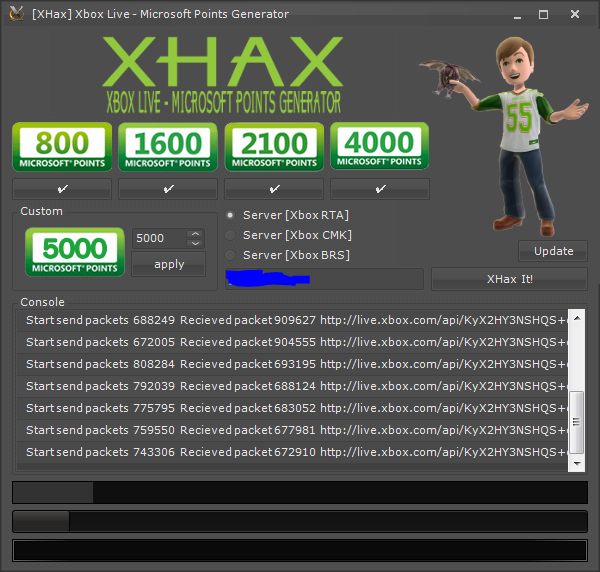Click the XHAX logo banner
The image size is (600, 572).
pos(223,75)
